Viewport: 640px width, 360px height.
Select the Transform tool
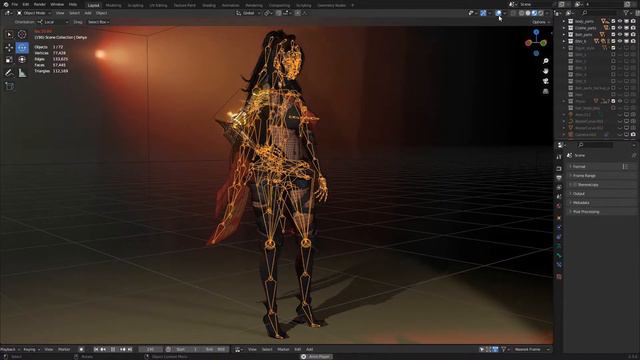(22, 60)
